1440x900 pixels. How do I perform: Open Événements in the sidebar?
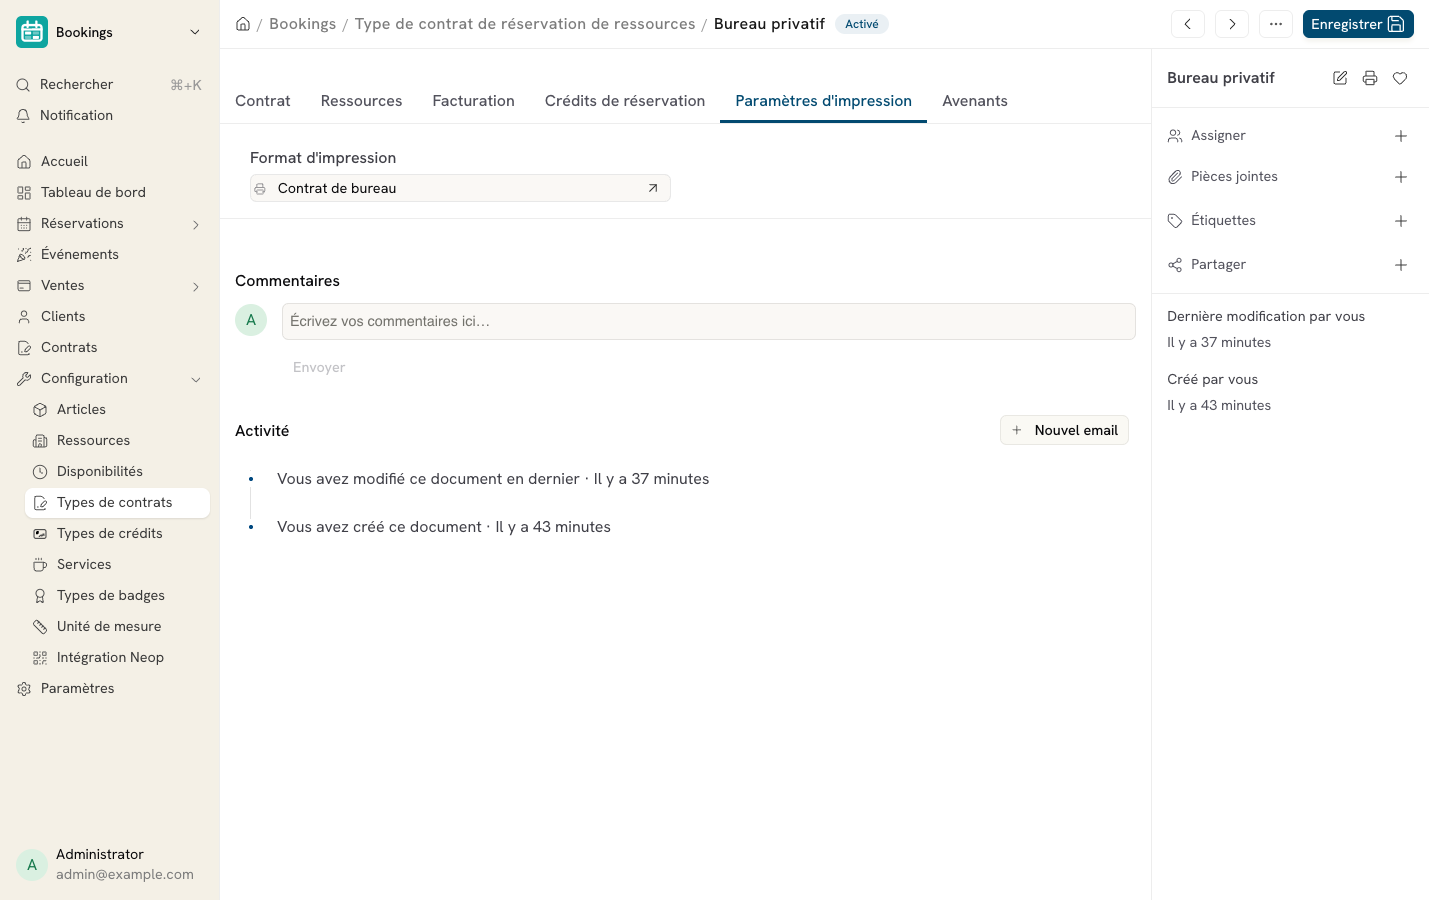109,254
